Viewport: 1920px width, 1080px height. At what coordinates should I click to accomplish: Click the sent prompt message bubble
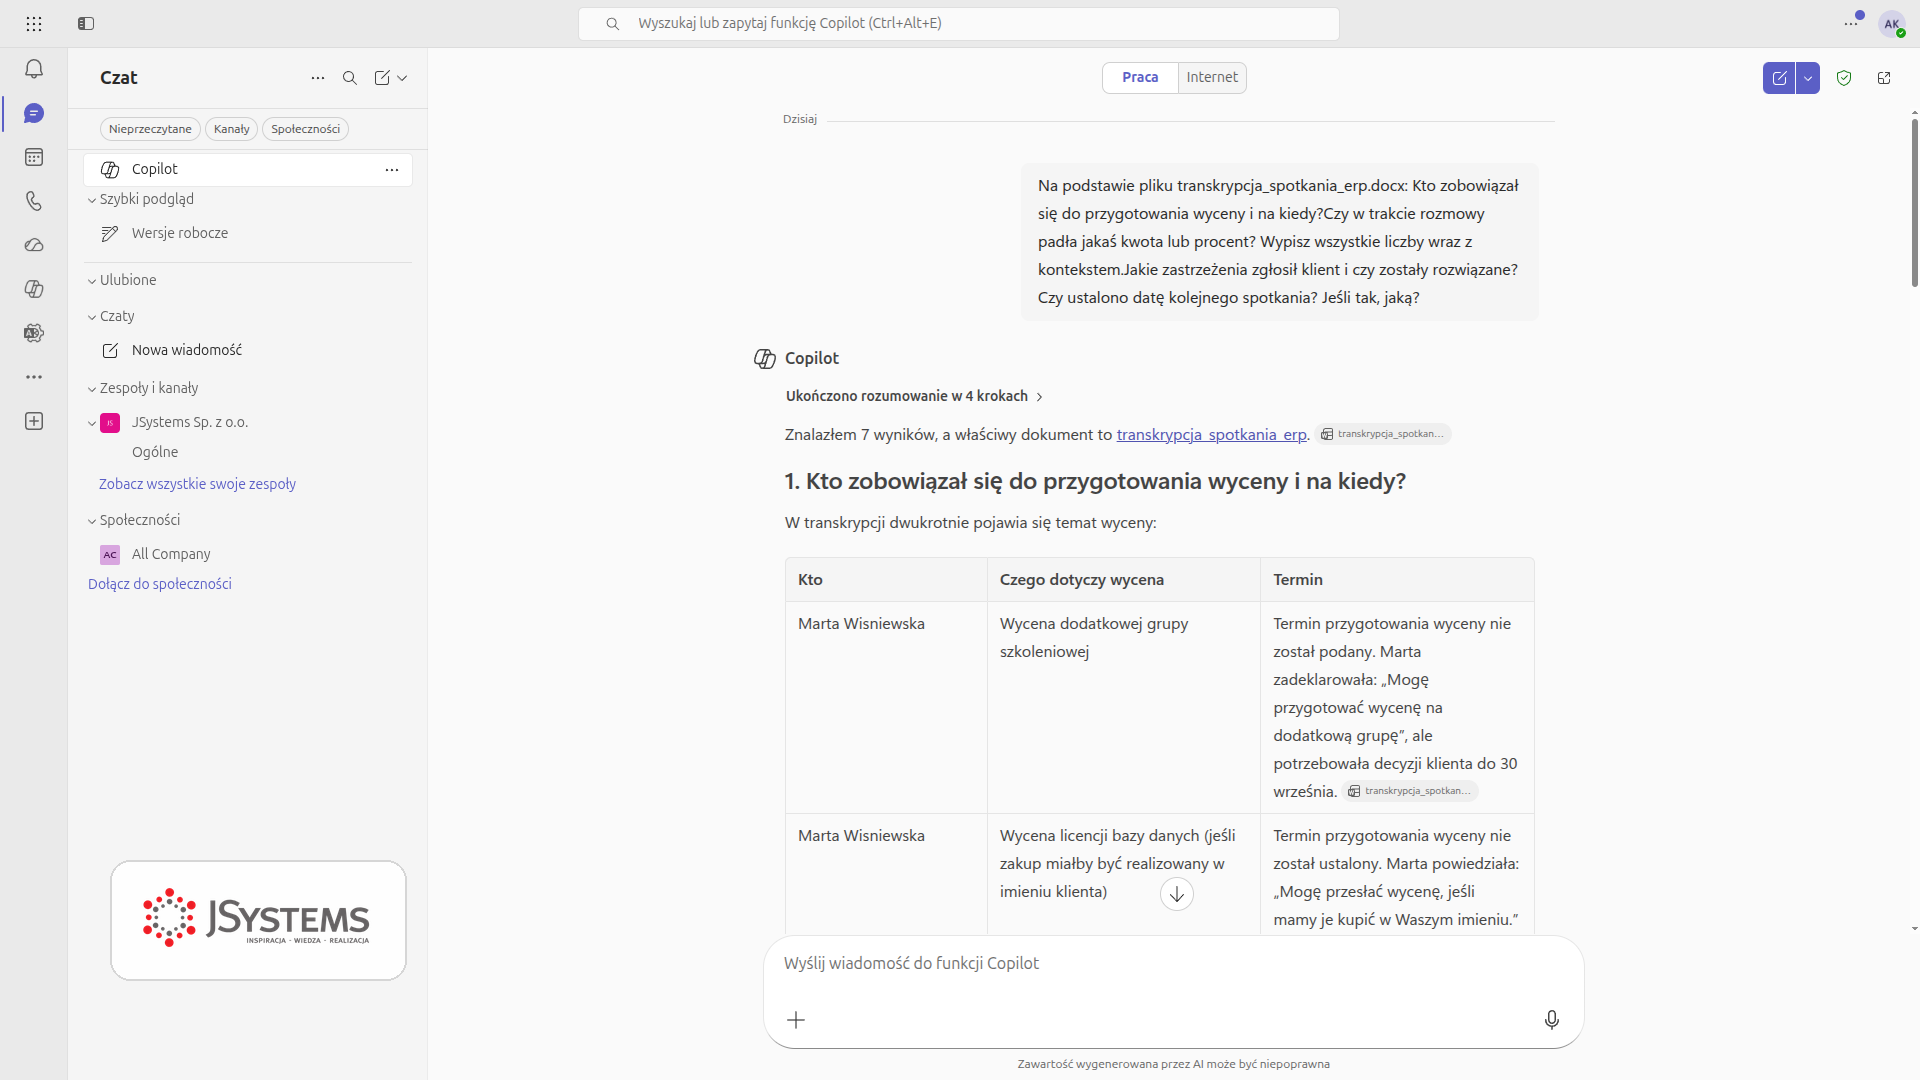[x=1279, y=242]
